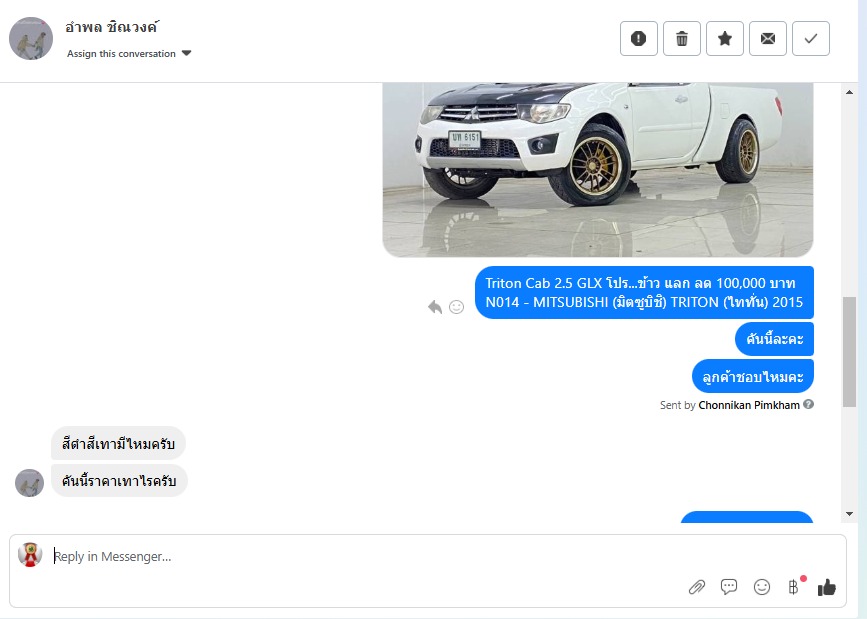
Task: Select the message ลูกค้าชอบไหมคะ
Action: 753,377
